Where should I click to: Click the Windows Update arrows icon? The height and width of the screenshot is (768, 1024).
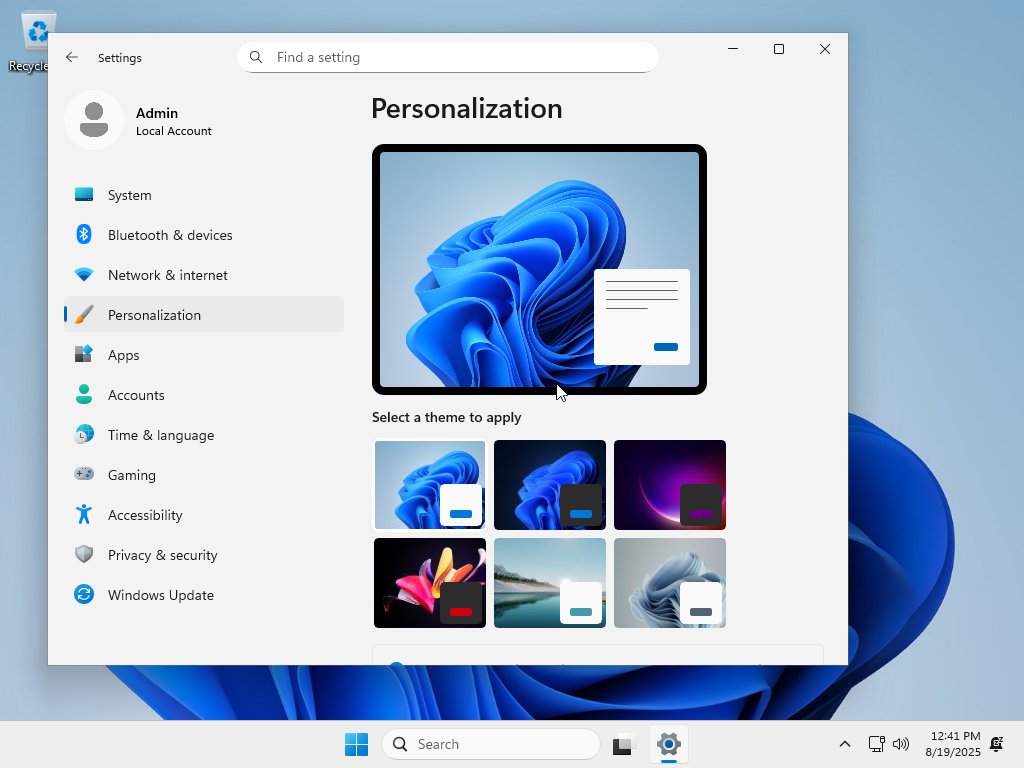(x=84, y=594)
